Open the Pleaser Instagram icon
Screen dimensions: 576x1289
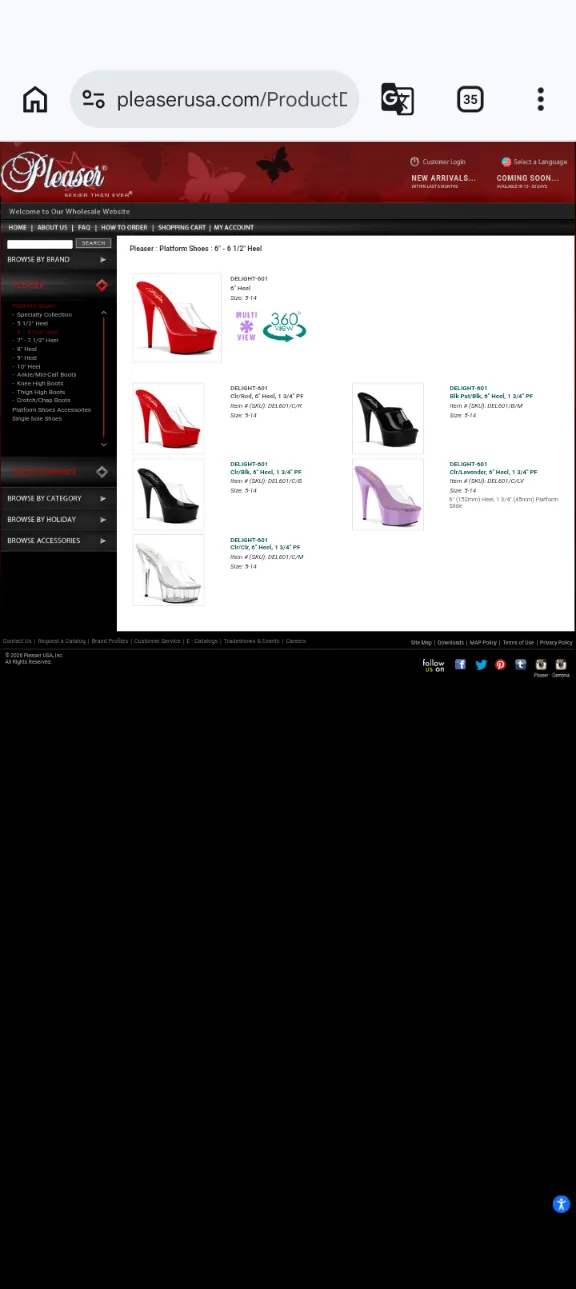pyautogui.click(x=541, y=664)
